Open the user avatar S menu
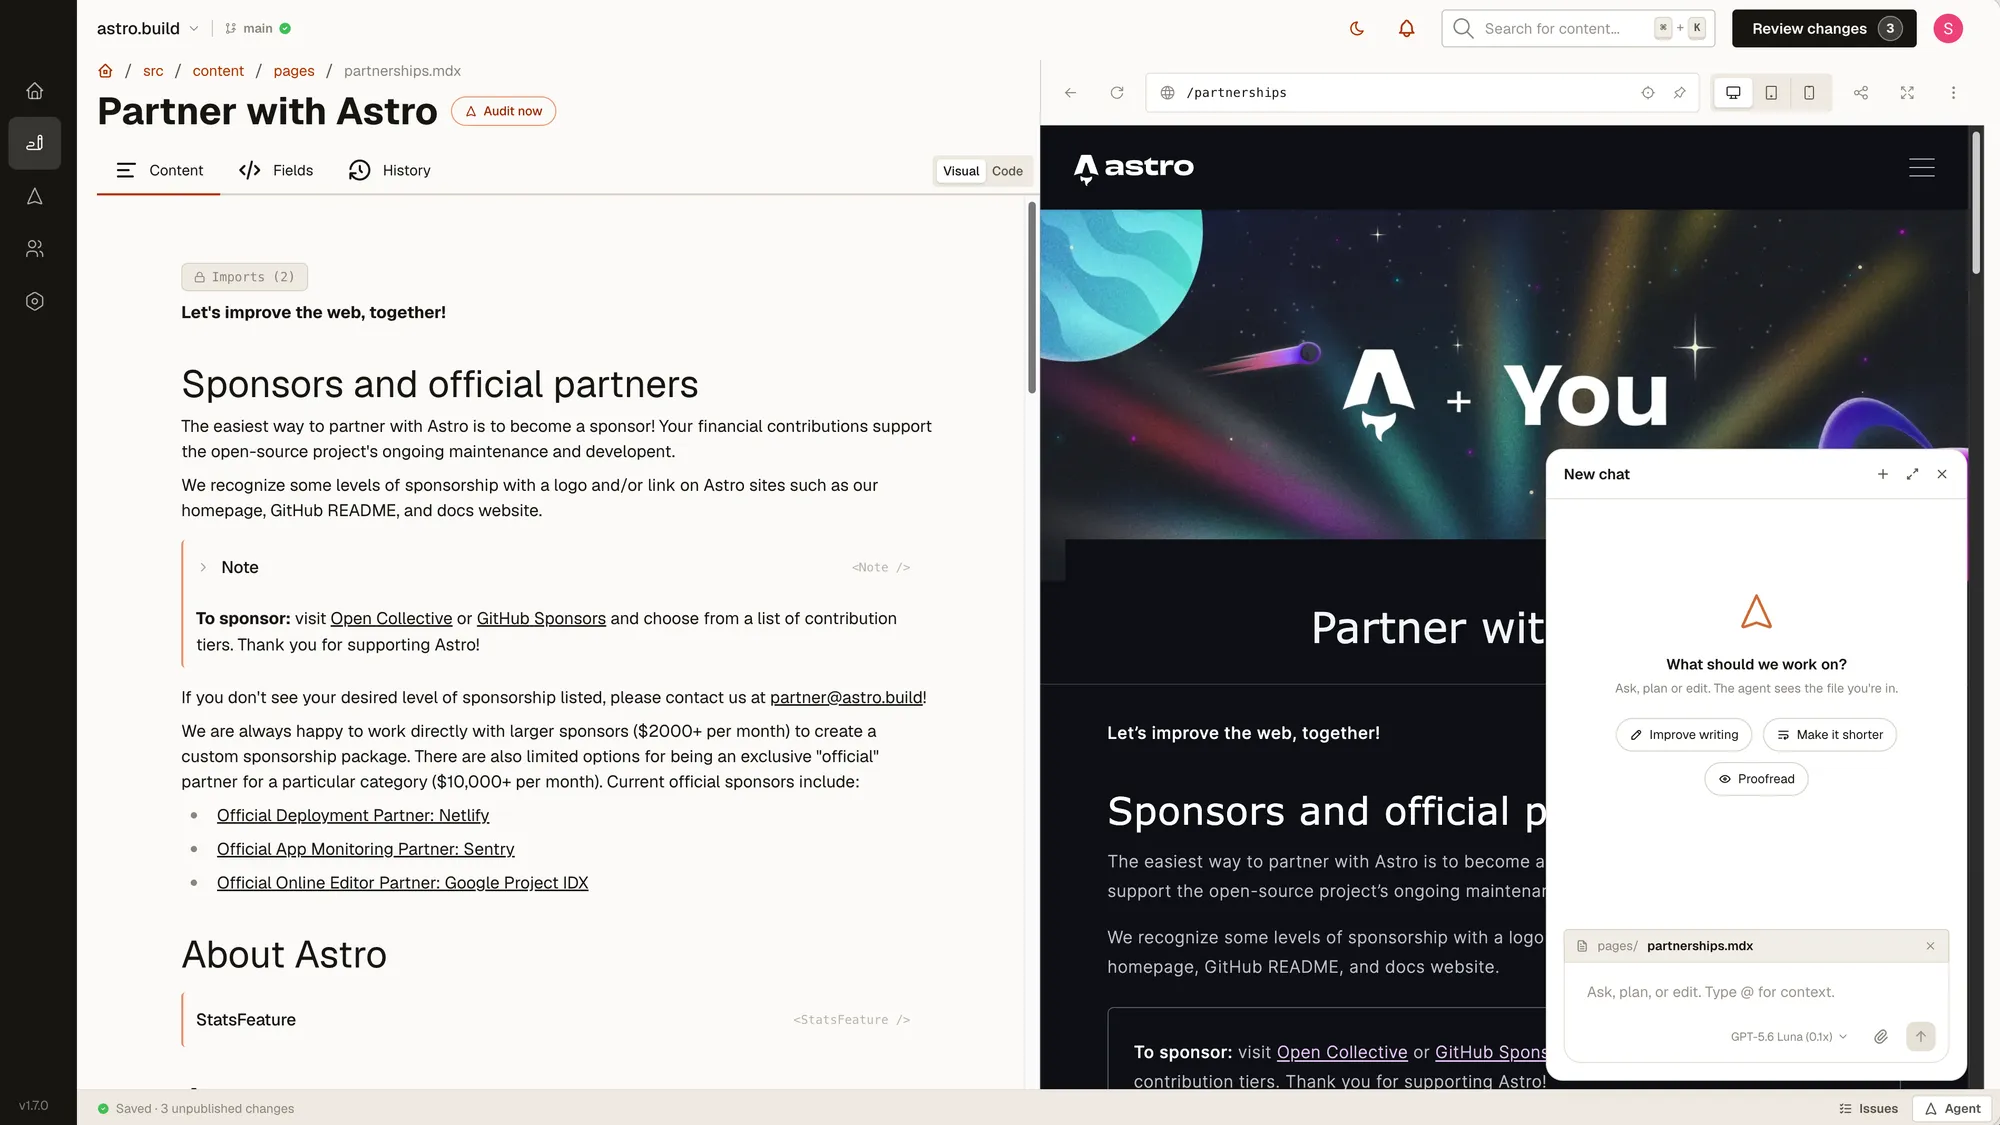The height and width of the screenshot is (1125, 2000). tap(1948, 29)
